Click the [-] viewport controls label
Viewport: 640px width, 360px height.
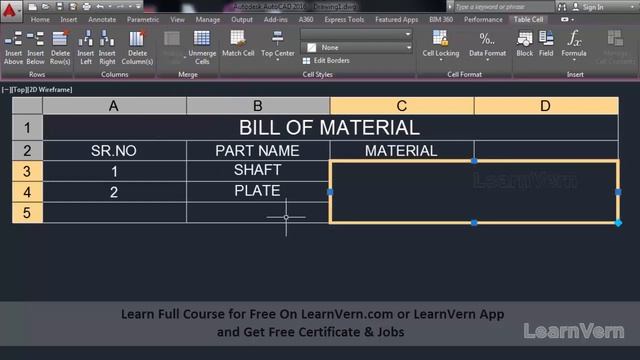point(6,90)
